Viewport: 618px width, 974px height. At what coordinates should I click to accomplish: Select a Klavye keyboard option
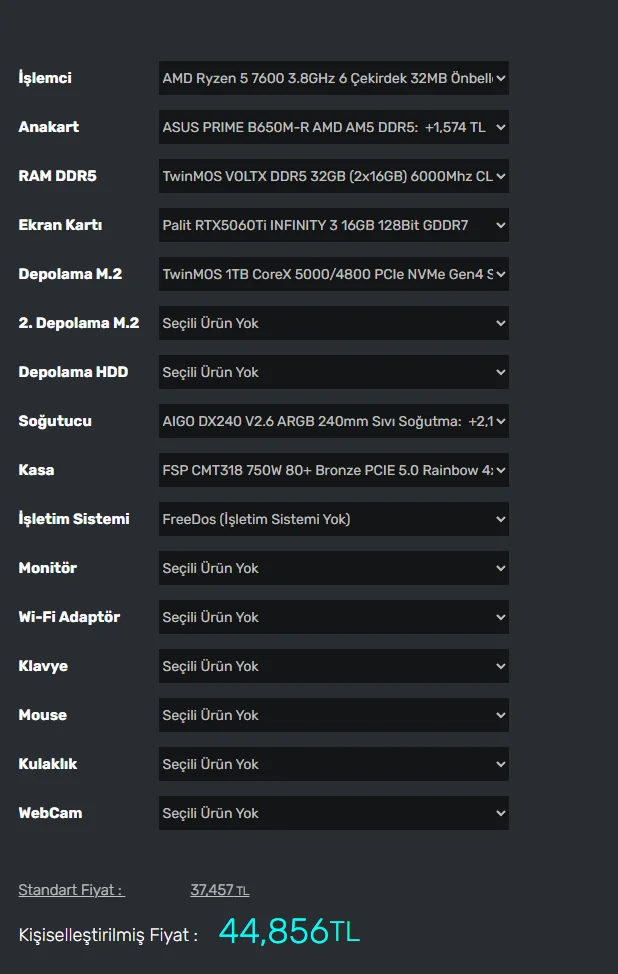point(333,666)
